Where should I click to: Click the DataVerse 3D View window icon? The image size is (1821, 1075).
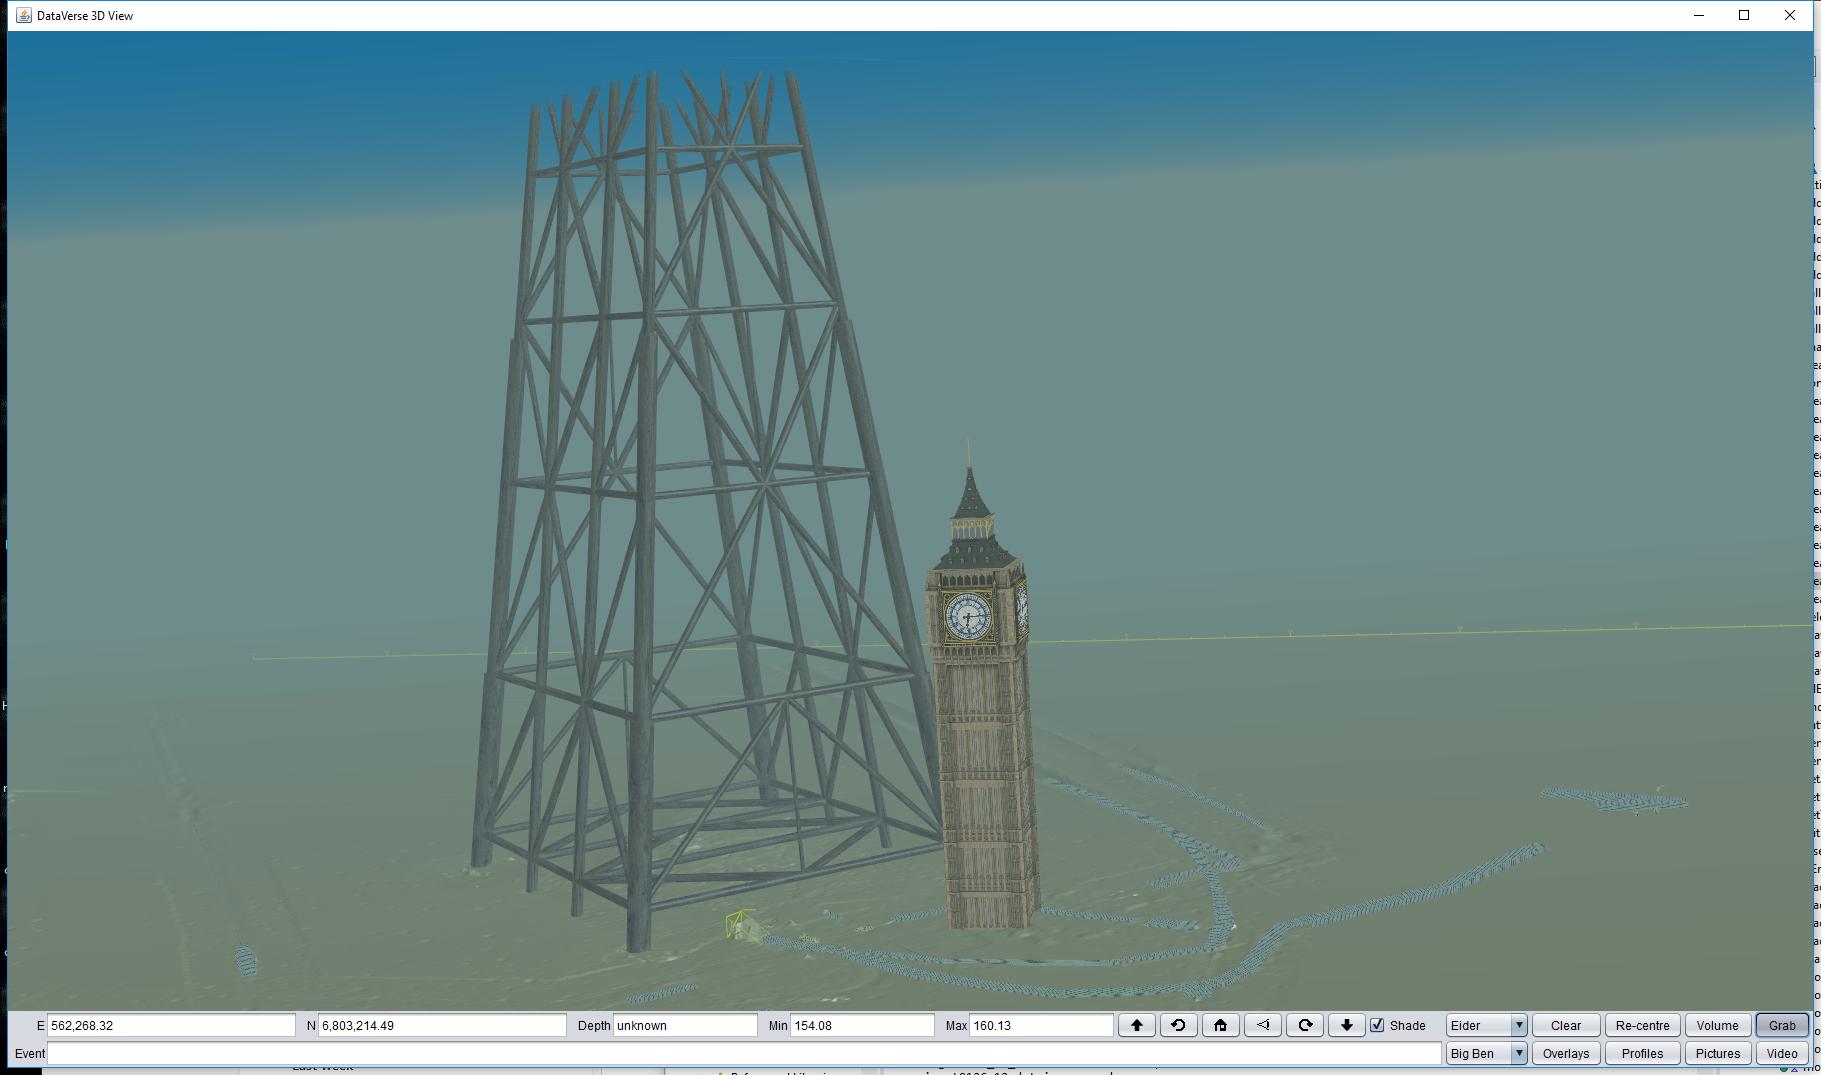pos(23,15)
